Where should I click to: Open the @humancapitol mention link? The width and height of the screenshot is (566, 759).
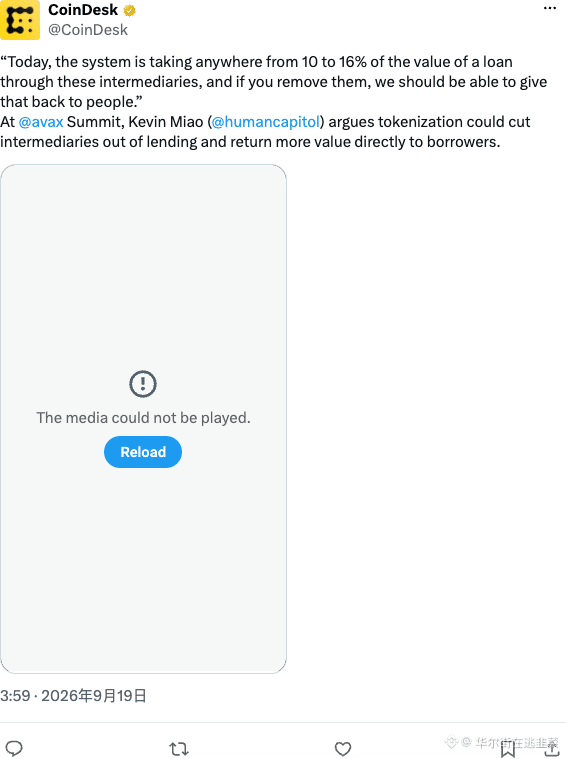click(x=266, y=121)
